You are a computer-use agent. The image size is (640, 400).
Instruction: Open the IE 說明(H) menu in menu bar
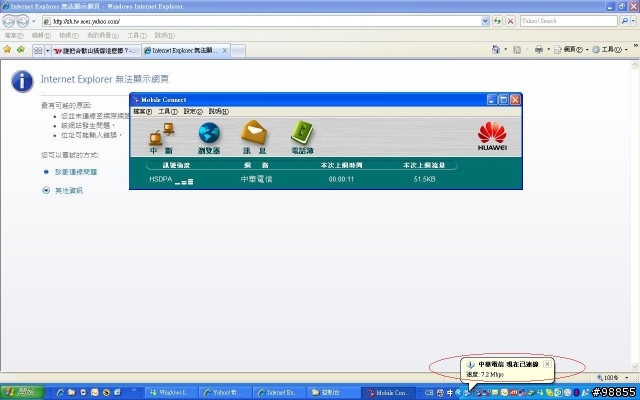click(164, 36)
